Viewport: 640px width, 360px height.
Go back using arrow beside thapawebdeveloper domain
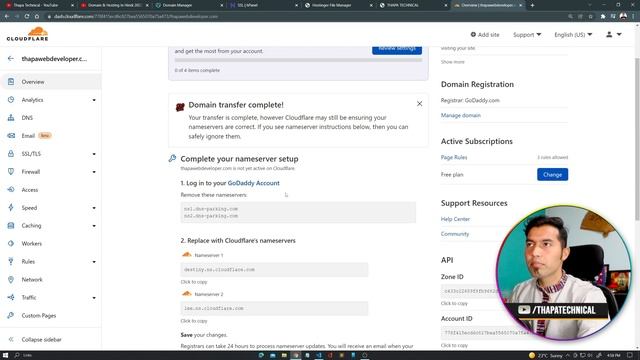pos(11,58)
